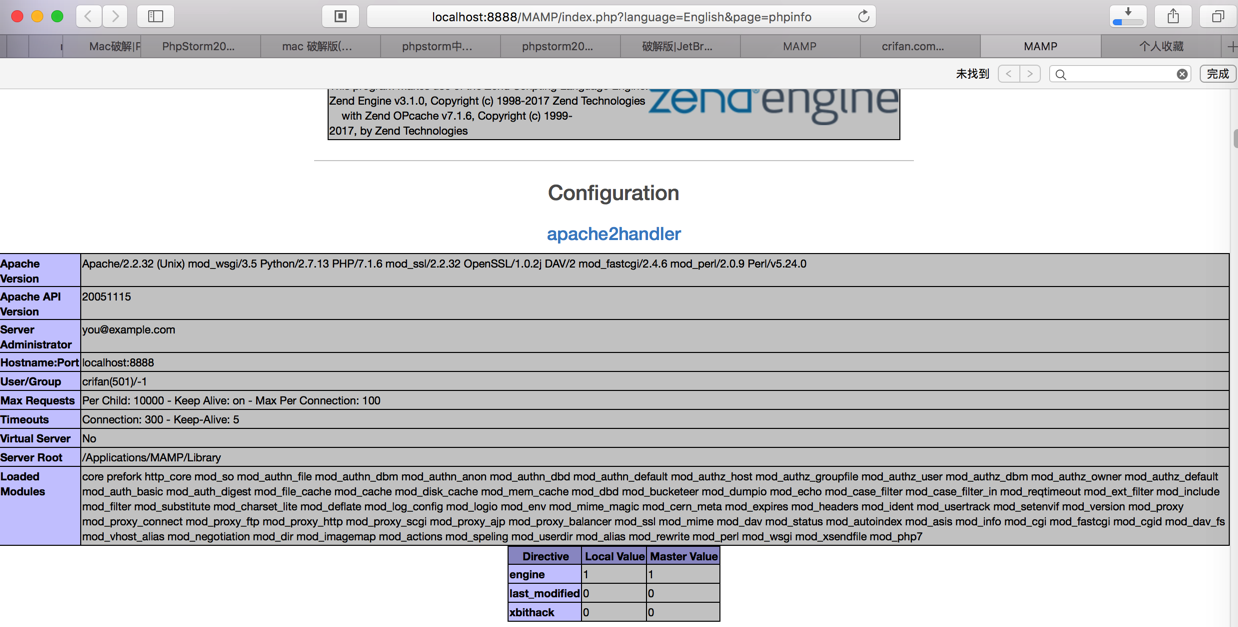This screenshot has height=627, width=1238.
Task: Click the engine directive cell
Action: point(545,575)
